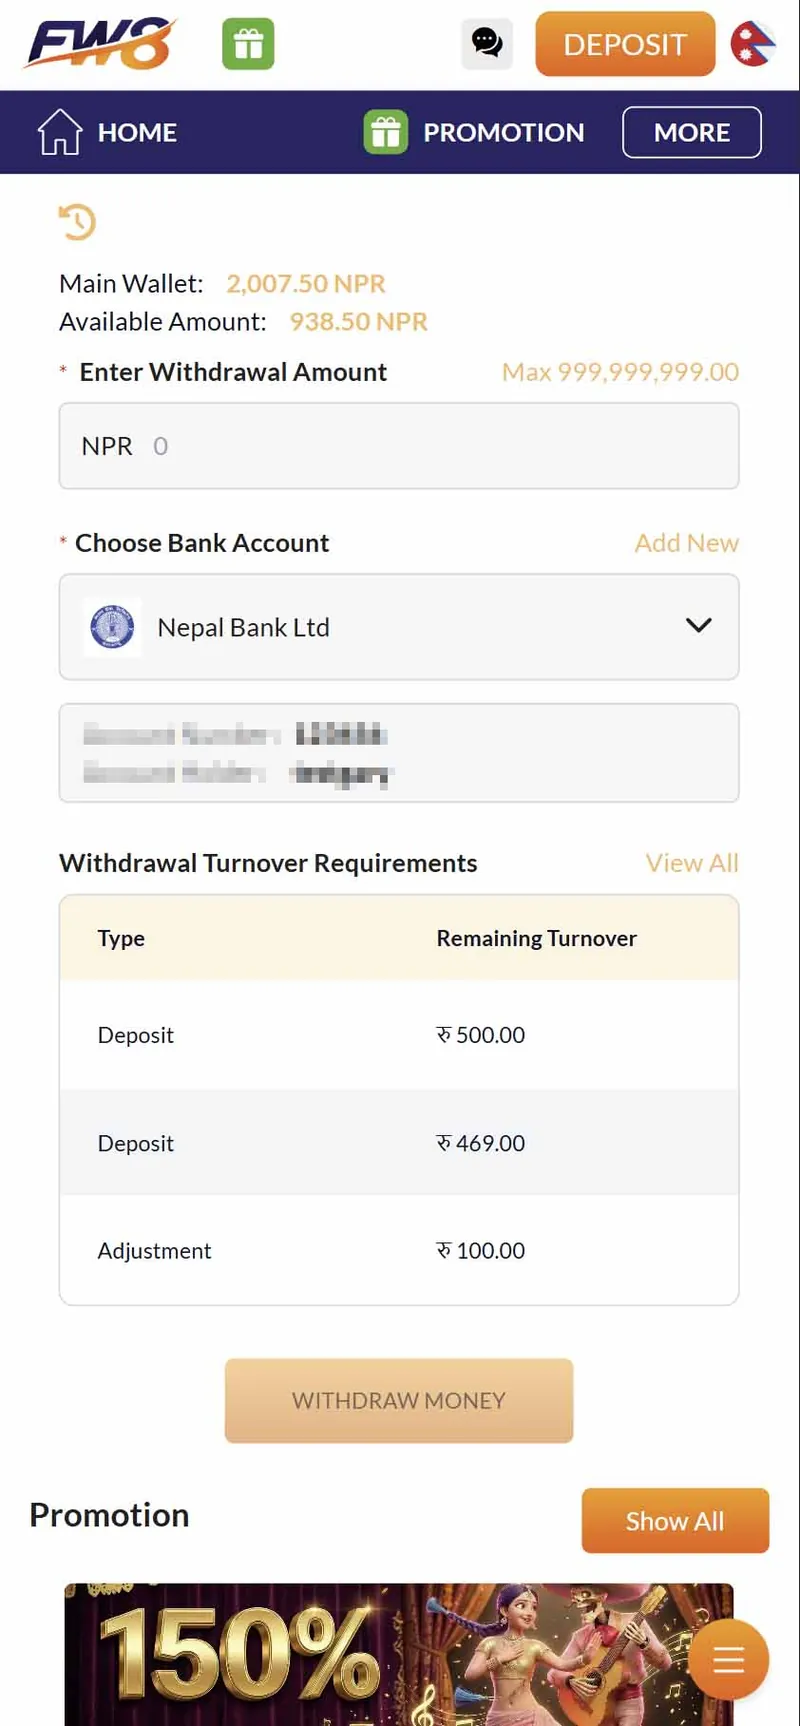Click the FW8 logo

coord(97,43)
